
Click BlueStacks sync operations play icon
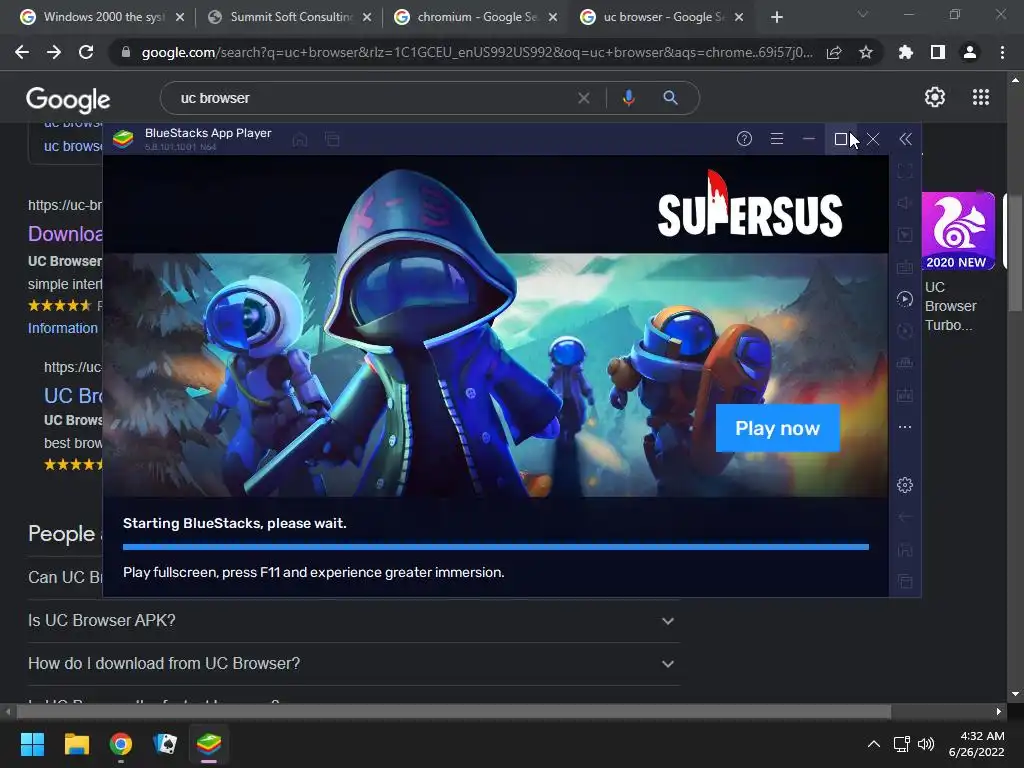tap(904, 299)
